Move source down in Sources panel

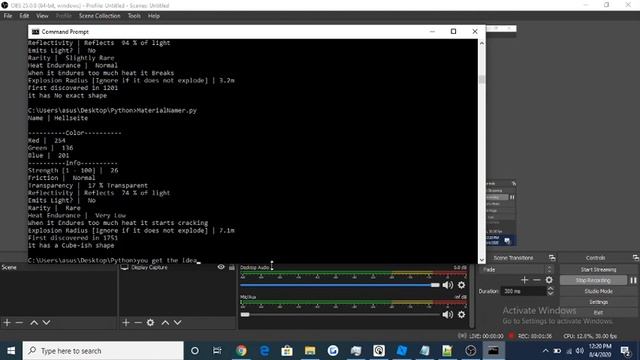(x=178, y=322)
